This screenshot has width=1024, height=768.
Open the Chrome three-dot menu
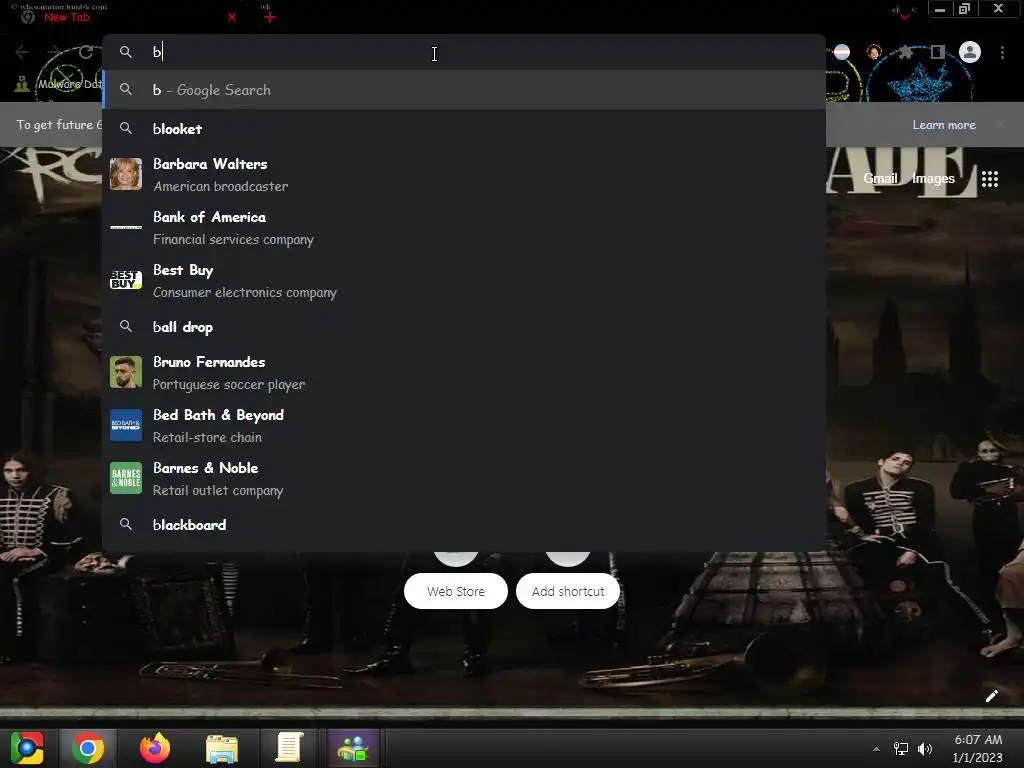1002,52
